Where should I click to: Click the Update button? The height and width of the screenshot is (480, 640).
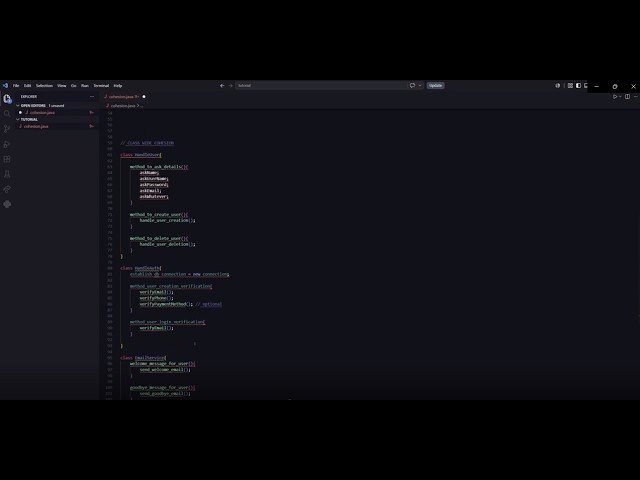coord(436,86)
